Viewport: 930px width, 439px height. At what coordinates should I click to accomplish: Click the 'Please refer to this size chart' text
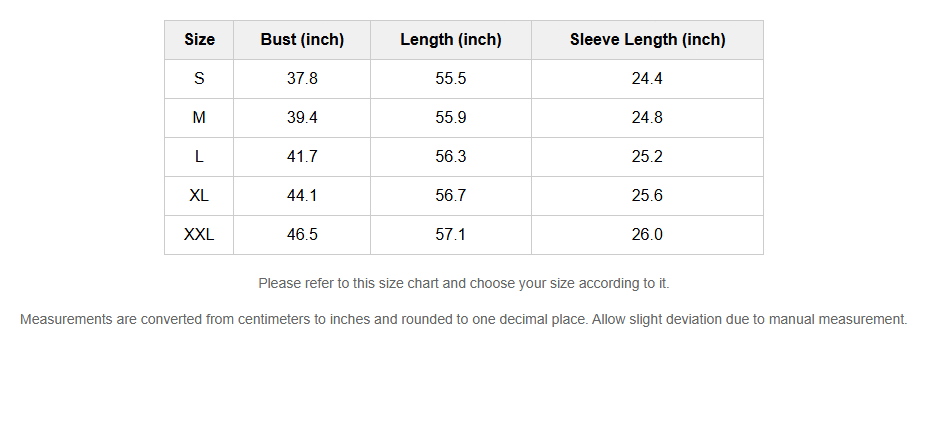click(x=464, y=284)
